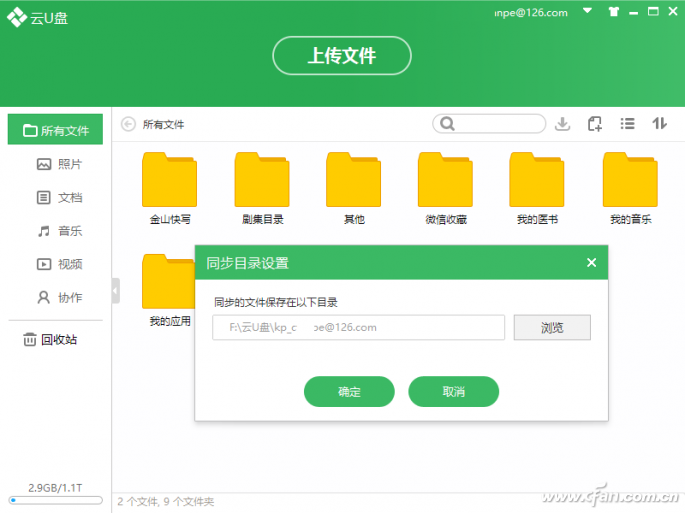
Task: Collapse the sidebar with the arrow handle
Action: coord(116,291)
